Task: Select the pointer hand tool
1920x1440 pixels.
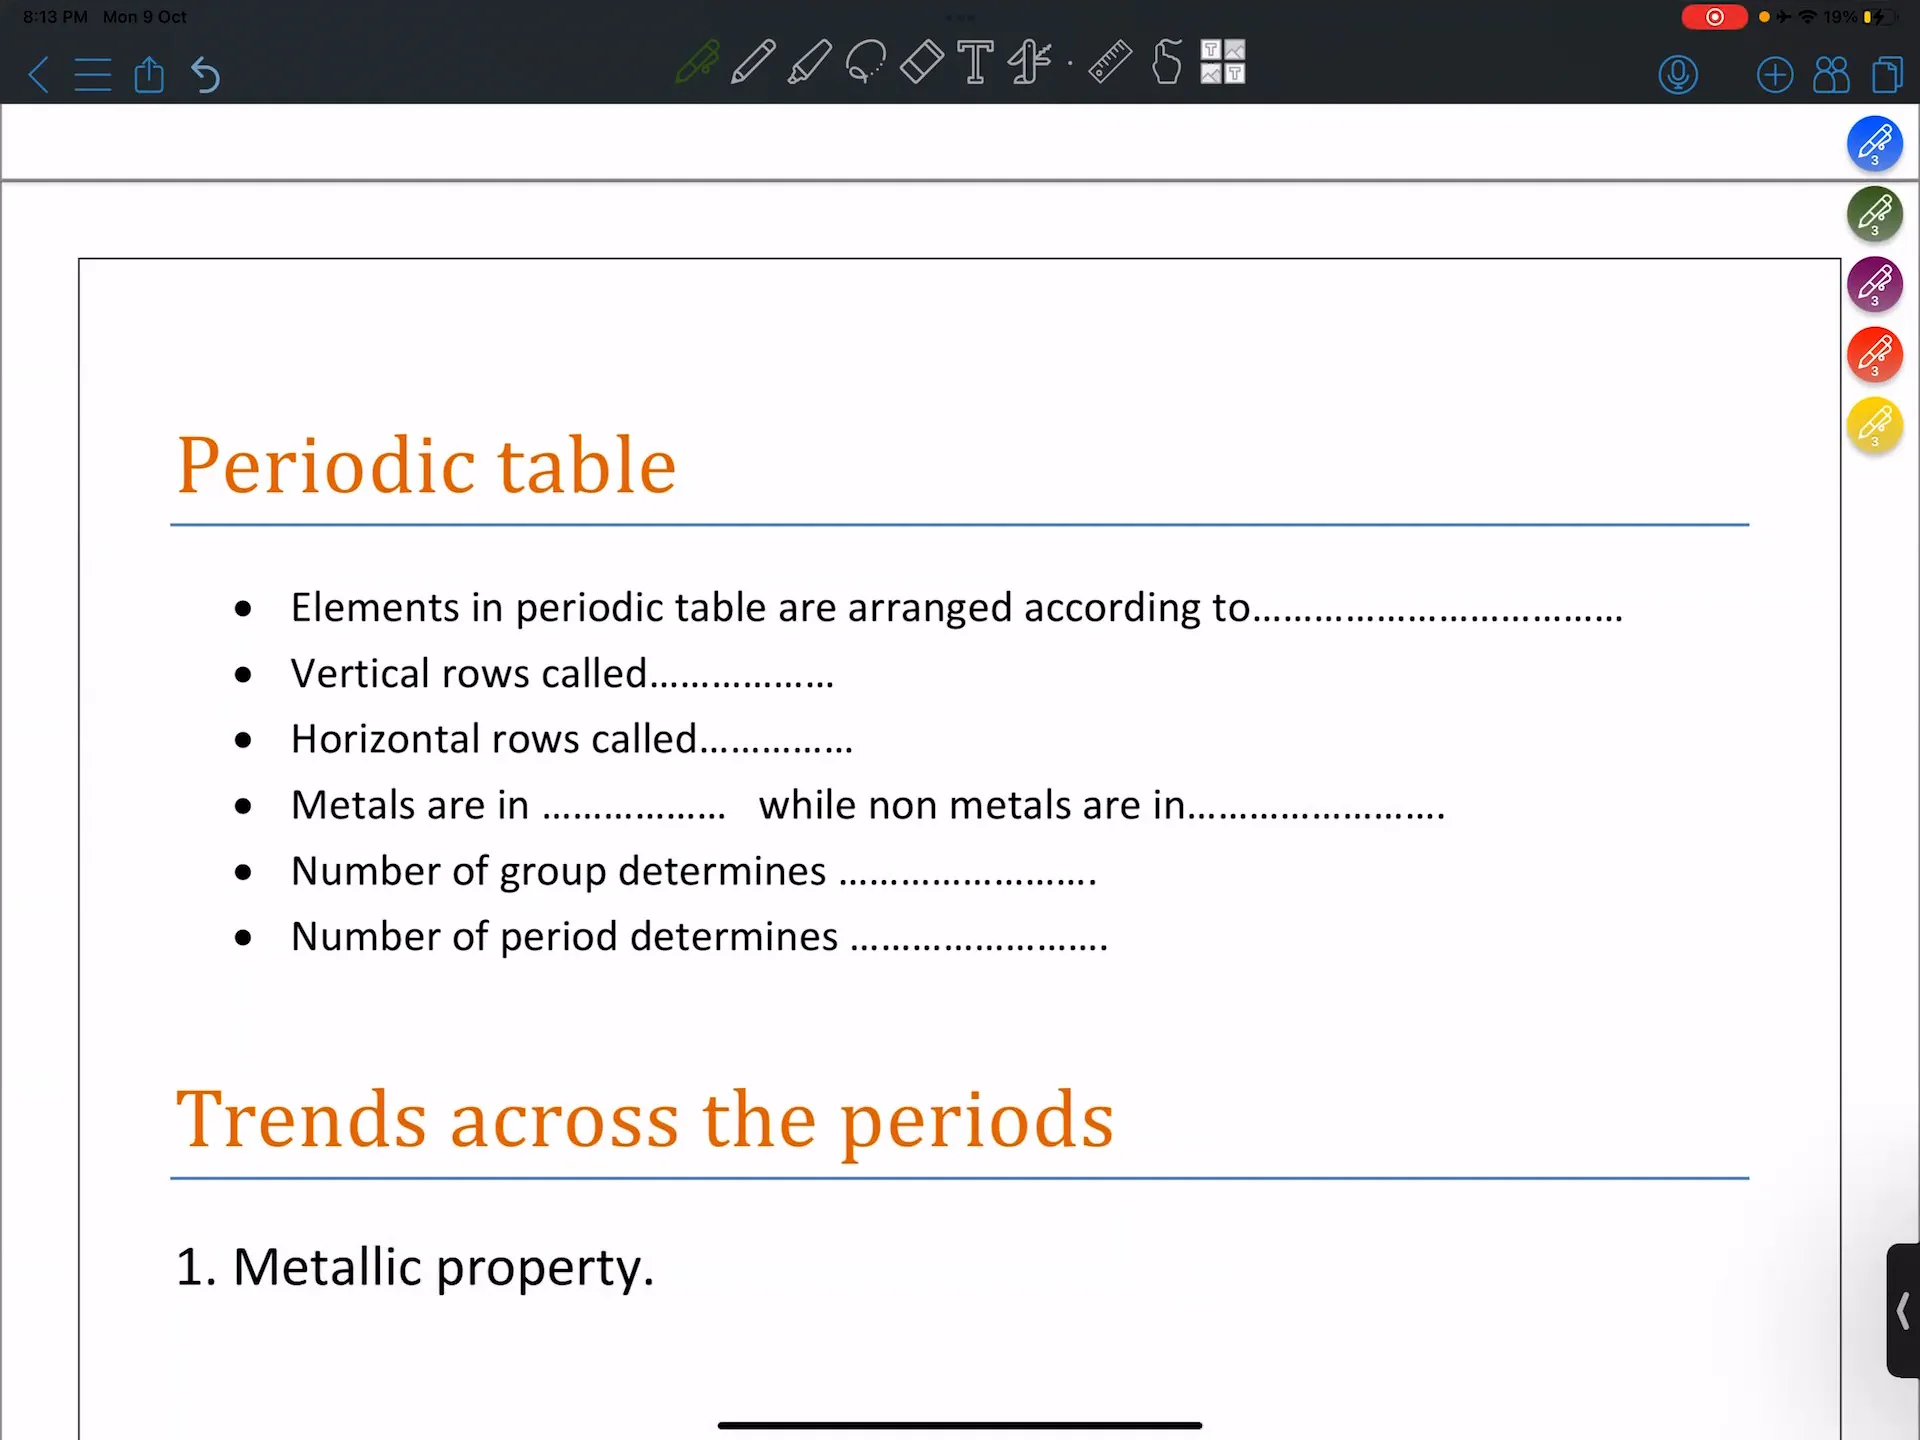Action: tap(1166, 62)
